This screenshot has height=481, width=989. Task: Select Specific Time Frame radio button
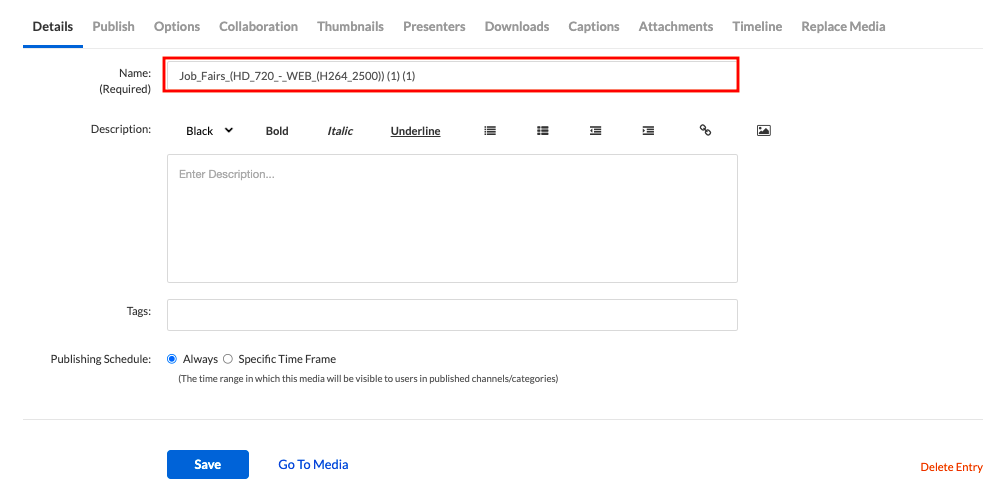228,359
